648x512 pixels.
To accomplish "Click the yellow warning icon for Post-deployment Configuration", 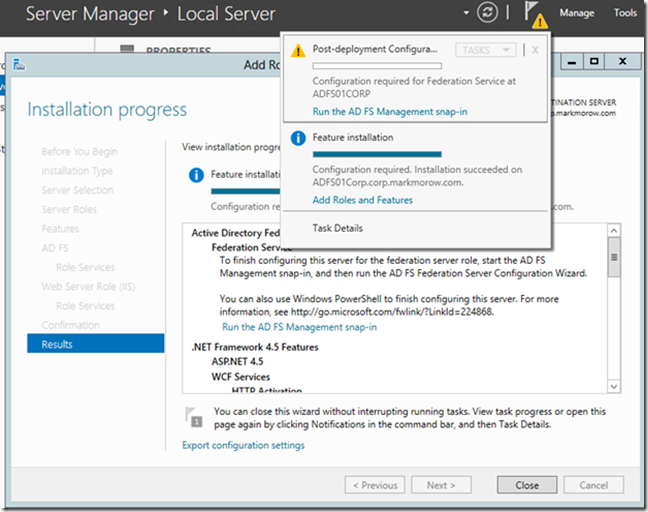I will (298, 50).
